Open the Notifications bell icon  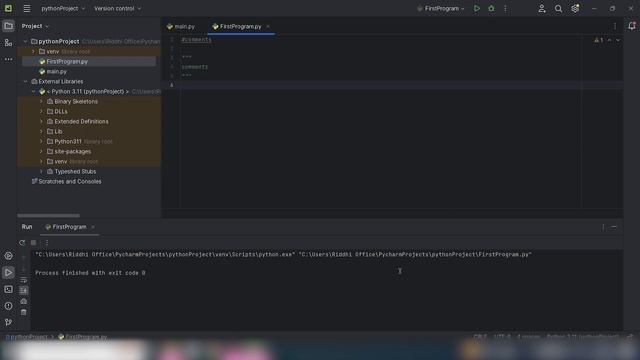pos(631,26)
